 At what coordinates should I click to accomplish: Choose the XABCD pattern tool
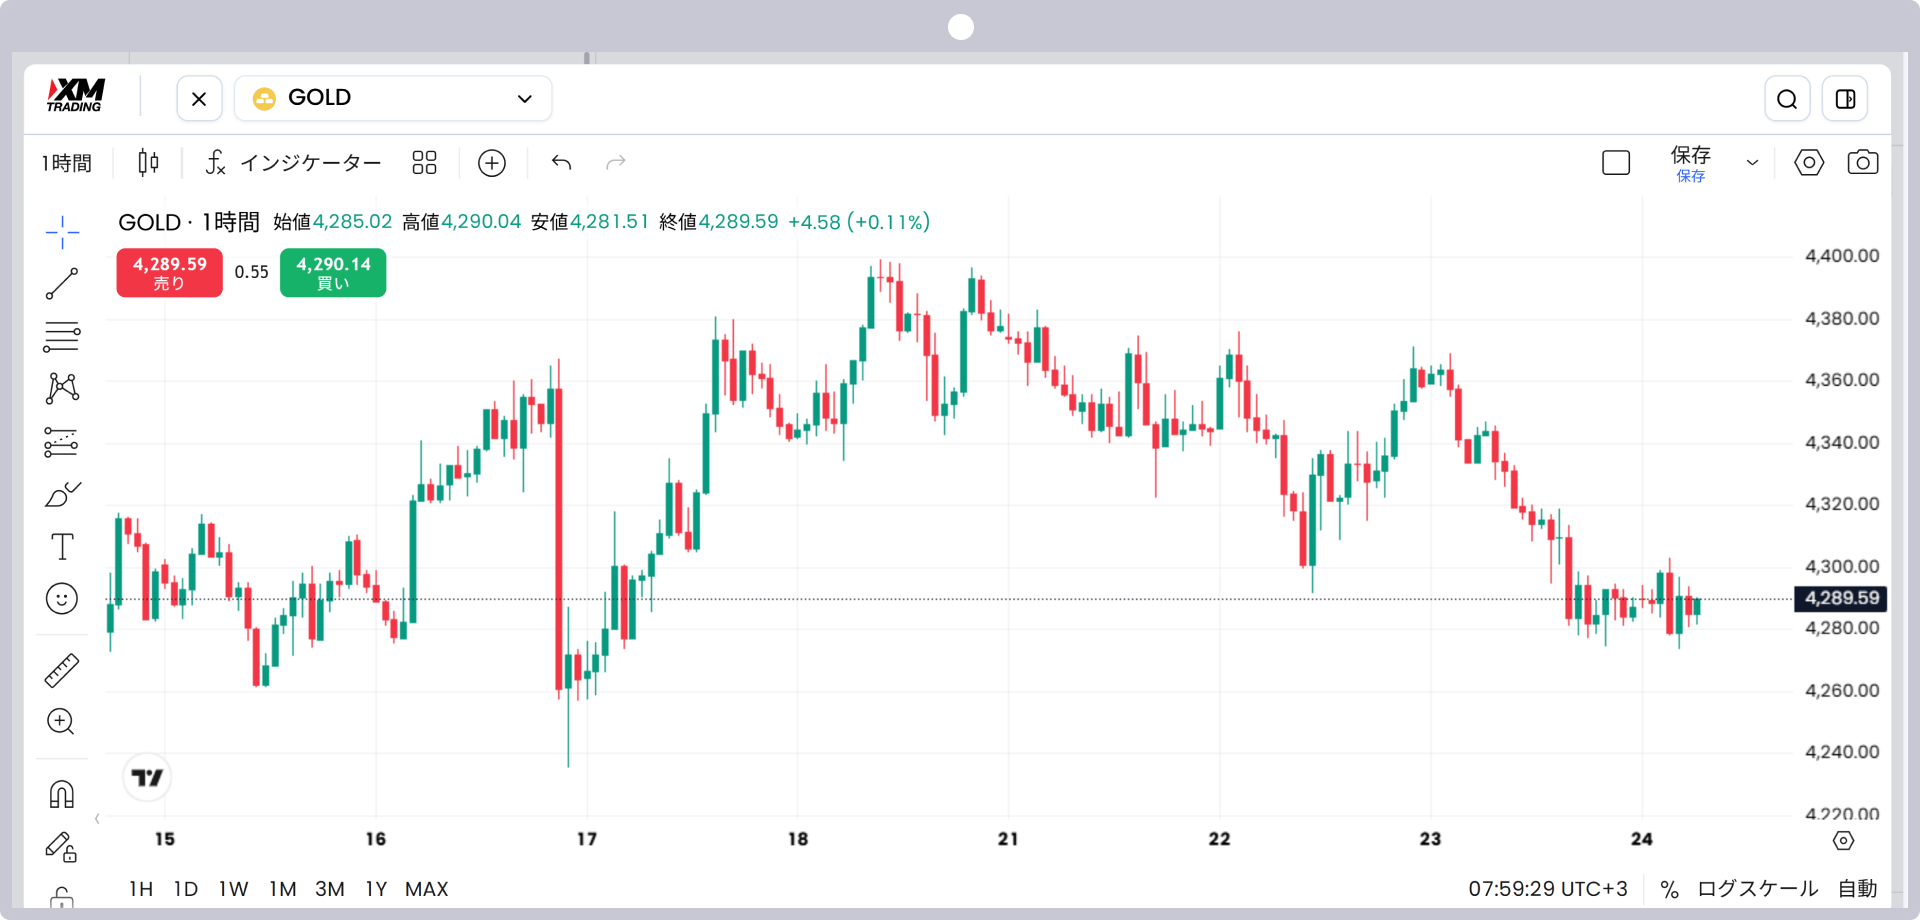[x=62, y=388]
